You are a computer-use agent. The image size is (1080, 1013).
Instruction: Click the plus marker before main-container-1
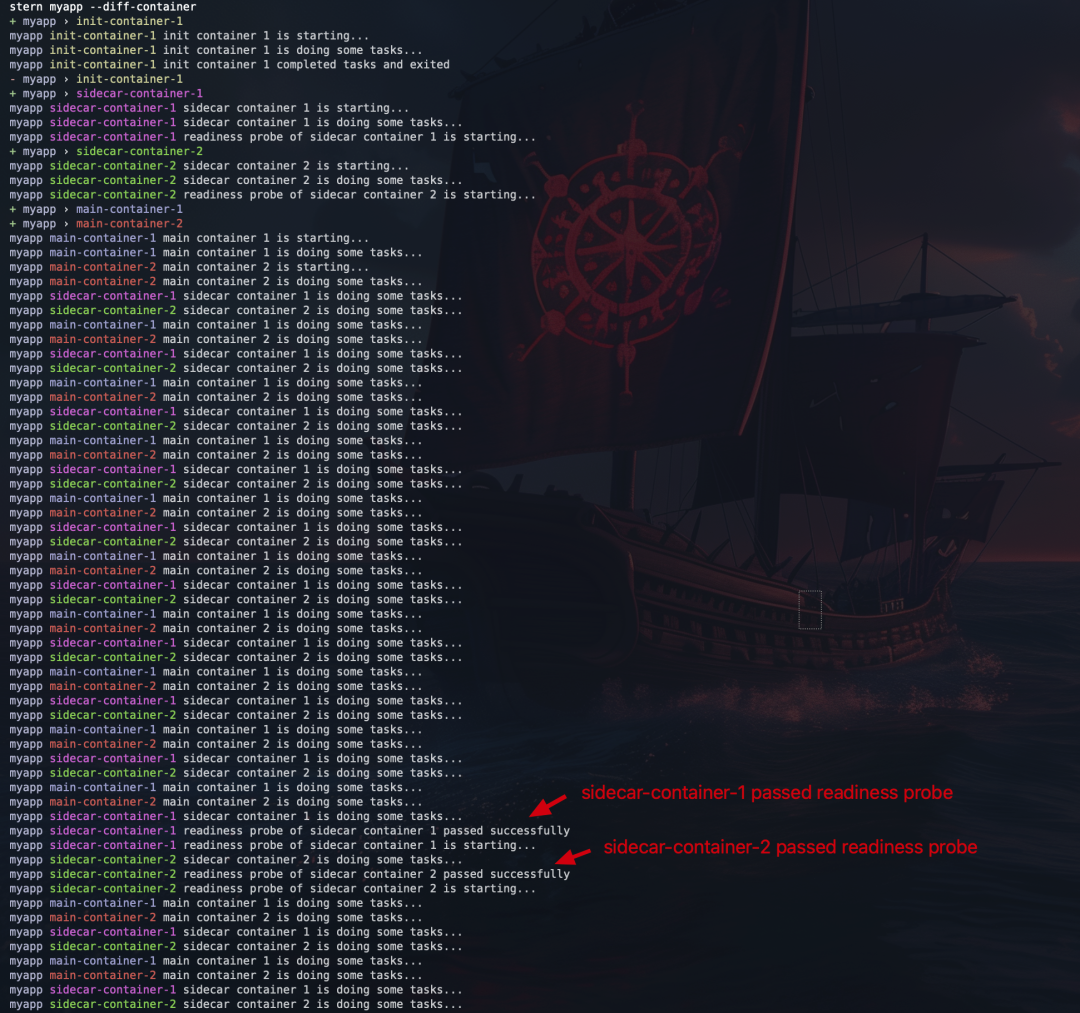pos(12,209)
